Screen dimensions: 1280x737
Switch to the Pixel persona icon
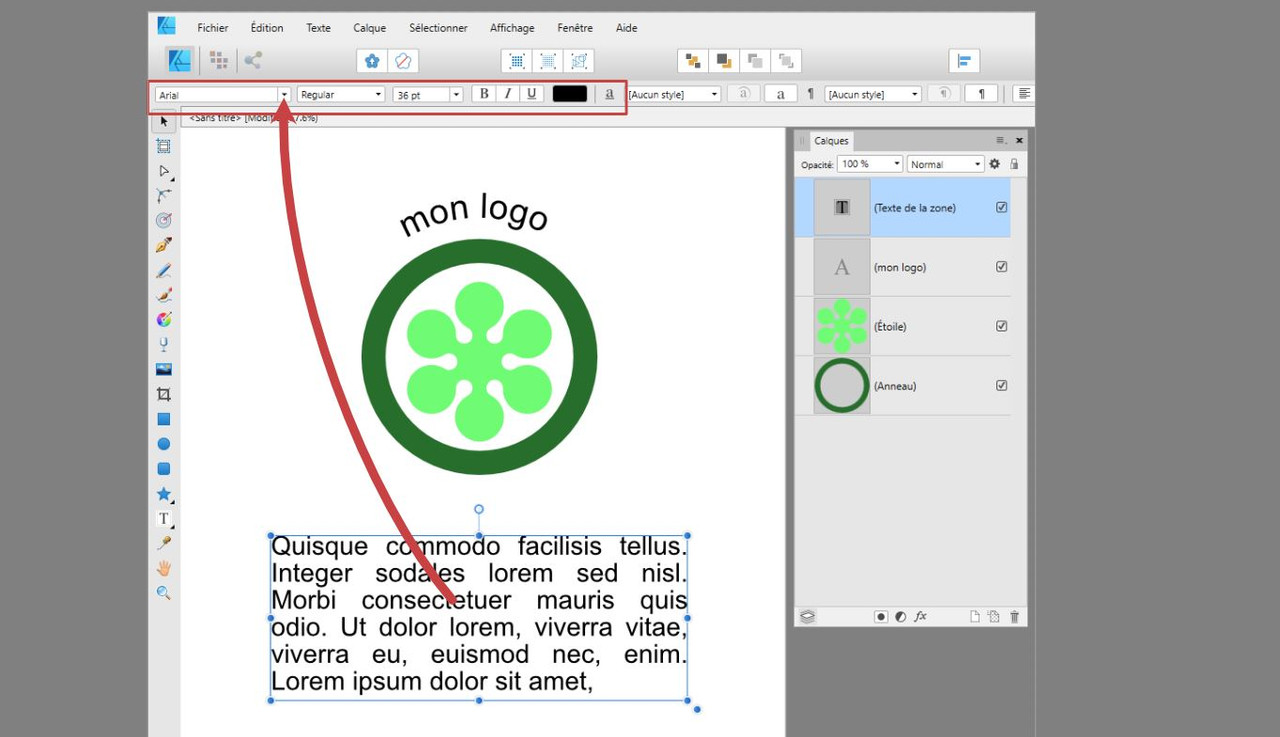tap(218, 60)
